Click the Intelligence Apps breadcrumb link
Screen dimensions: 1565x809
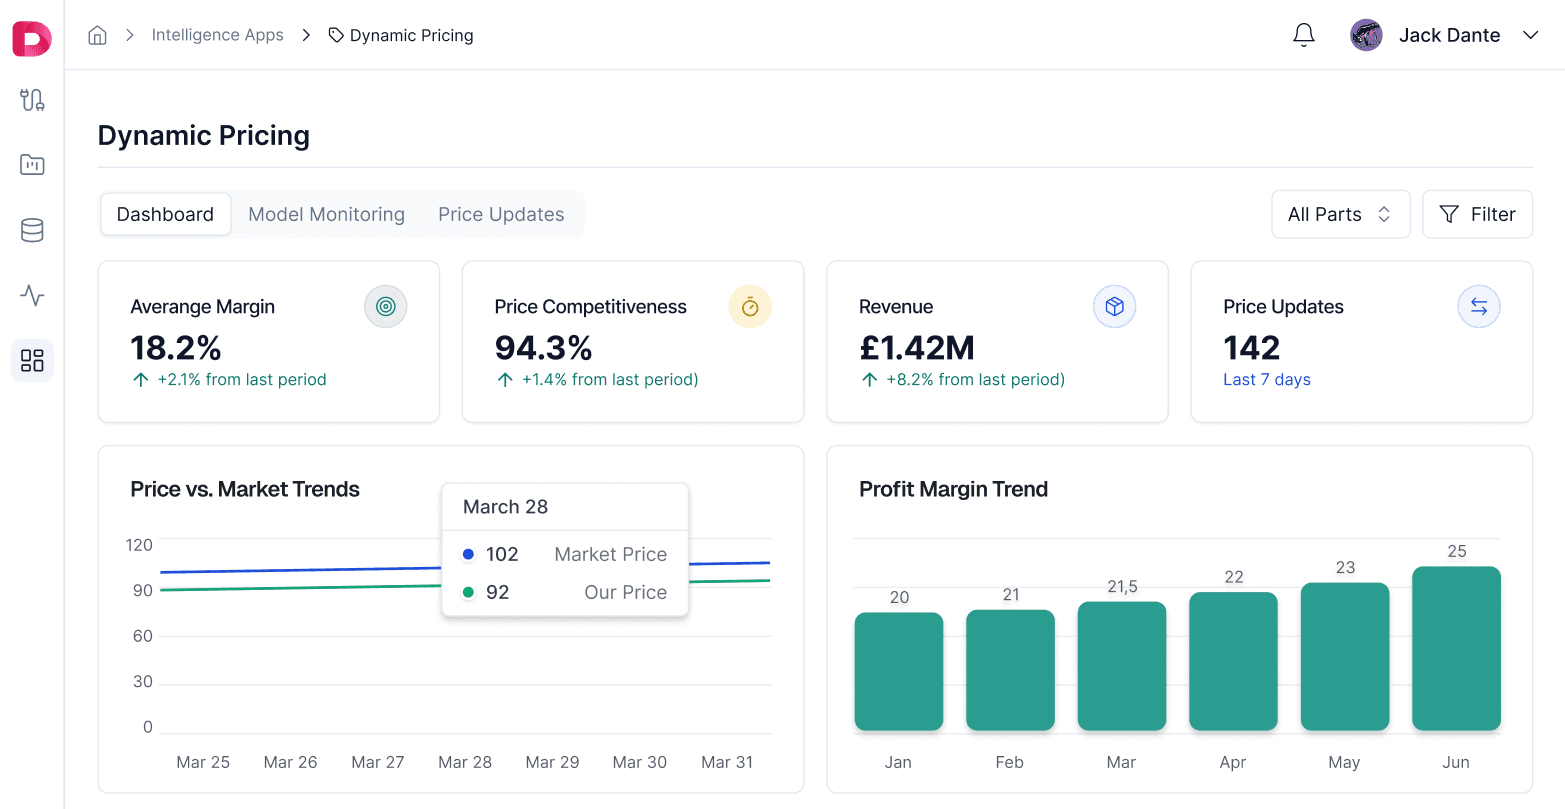[x=217, y=34]
